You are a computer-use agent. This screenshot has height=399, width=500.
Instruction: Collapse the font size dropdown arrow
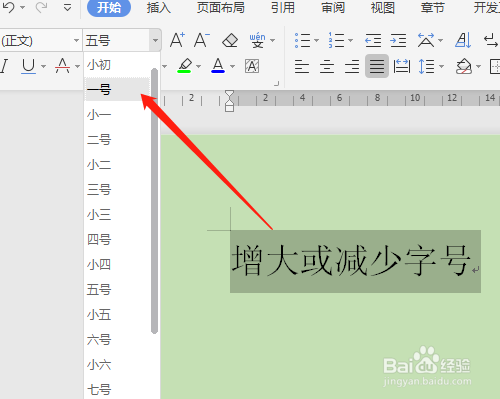pos(155,41)
